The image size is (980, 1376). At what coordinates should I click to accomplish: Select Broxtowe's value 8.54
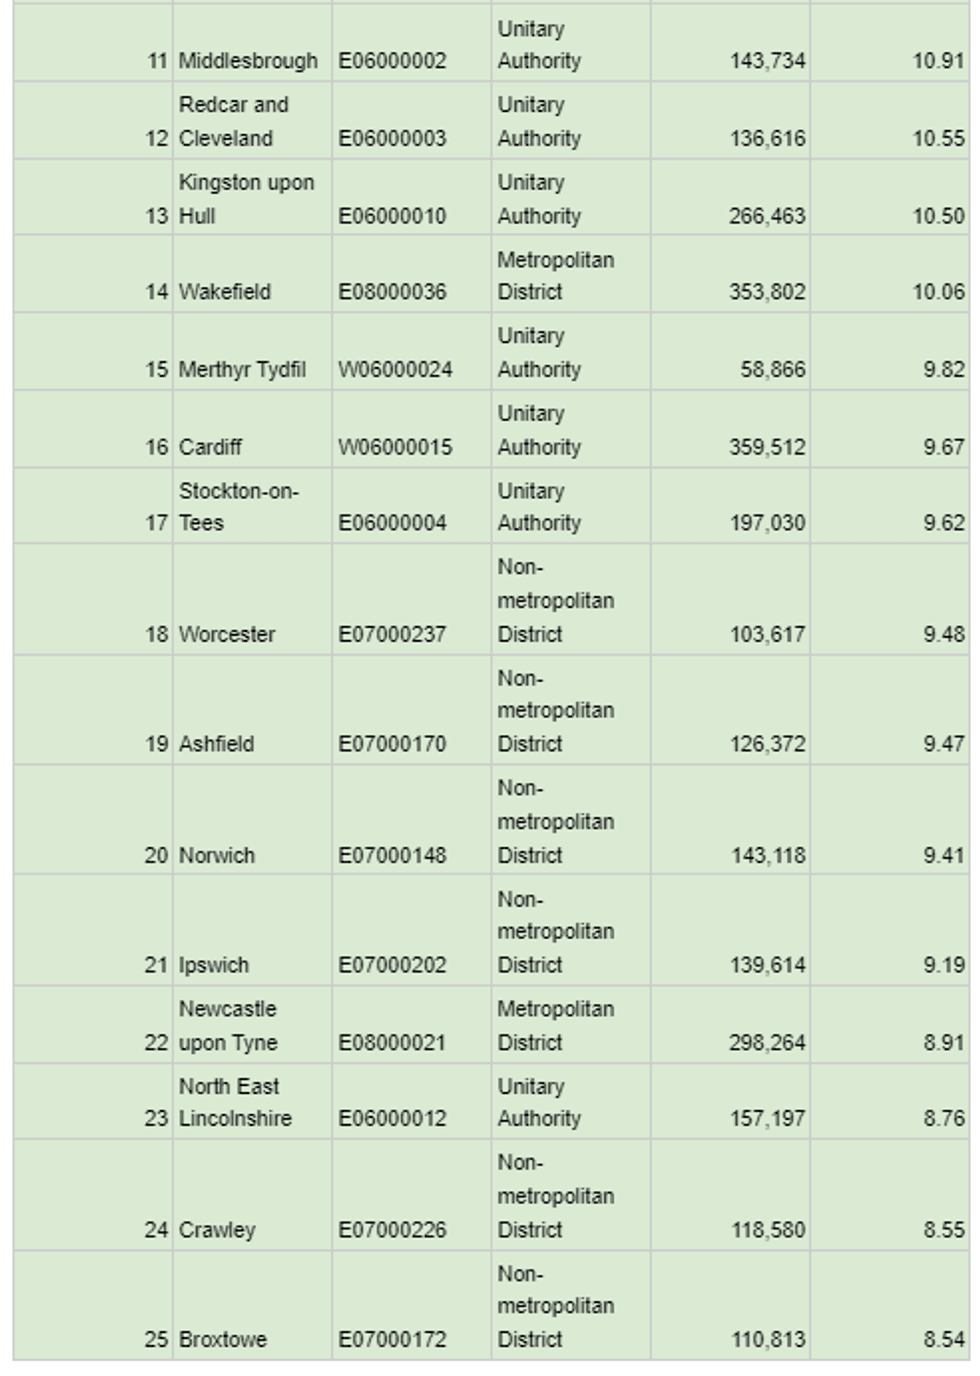(x=943, y=1339)
